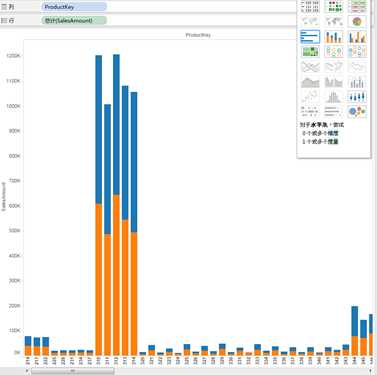Pick the discrete lines chart type
This screenshot has height=375, width=377.
coord(334,67)
